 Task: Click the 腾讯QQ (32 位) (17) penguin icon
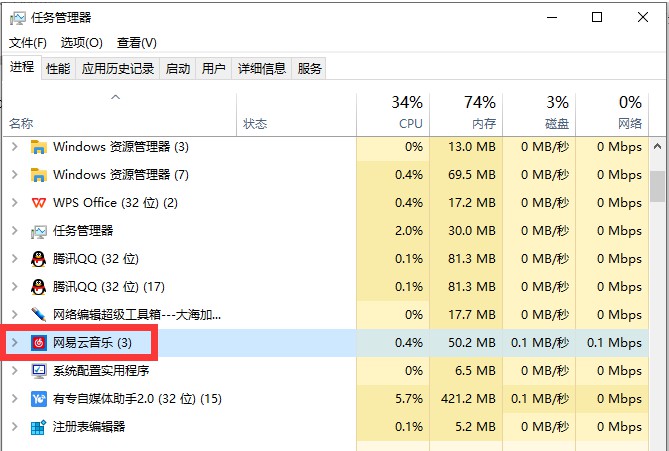38,287
